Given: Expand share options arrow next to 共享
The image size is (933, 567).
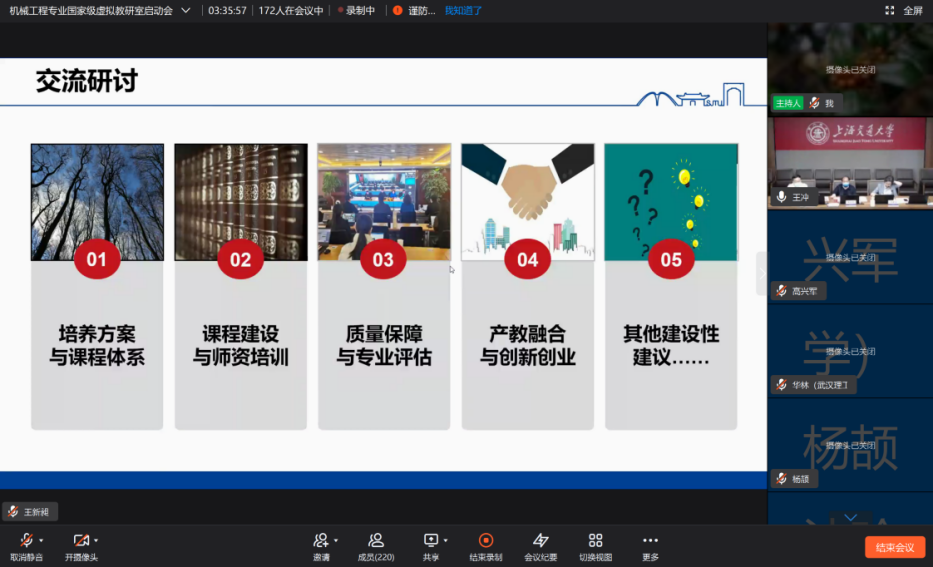Looking at the screenshot, I should [x=446, y=540].
